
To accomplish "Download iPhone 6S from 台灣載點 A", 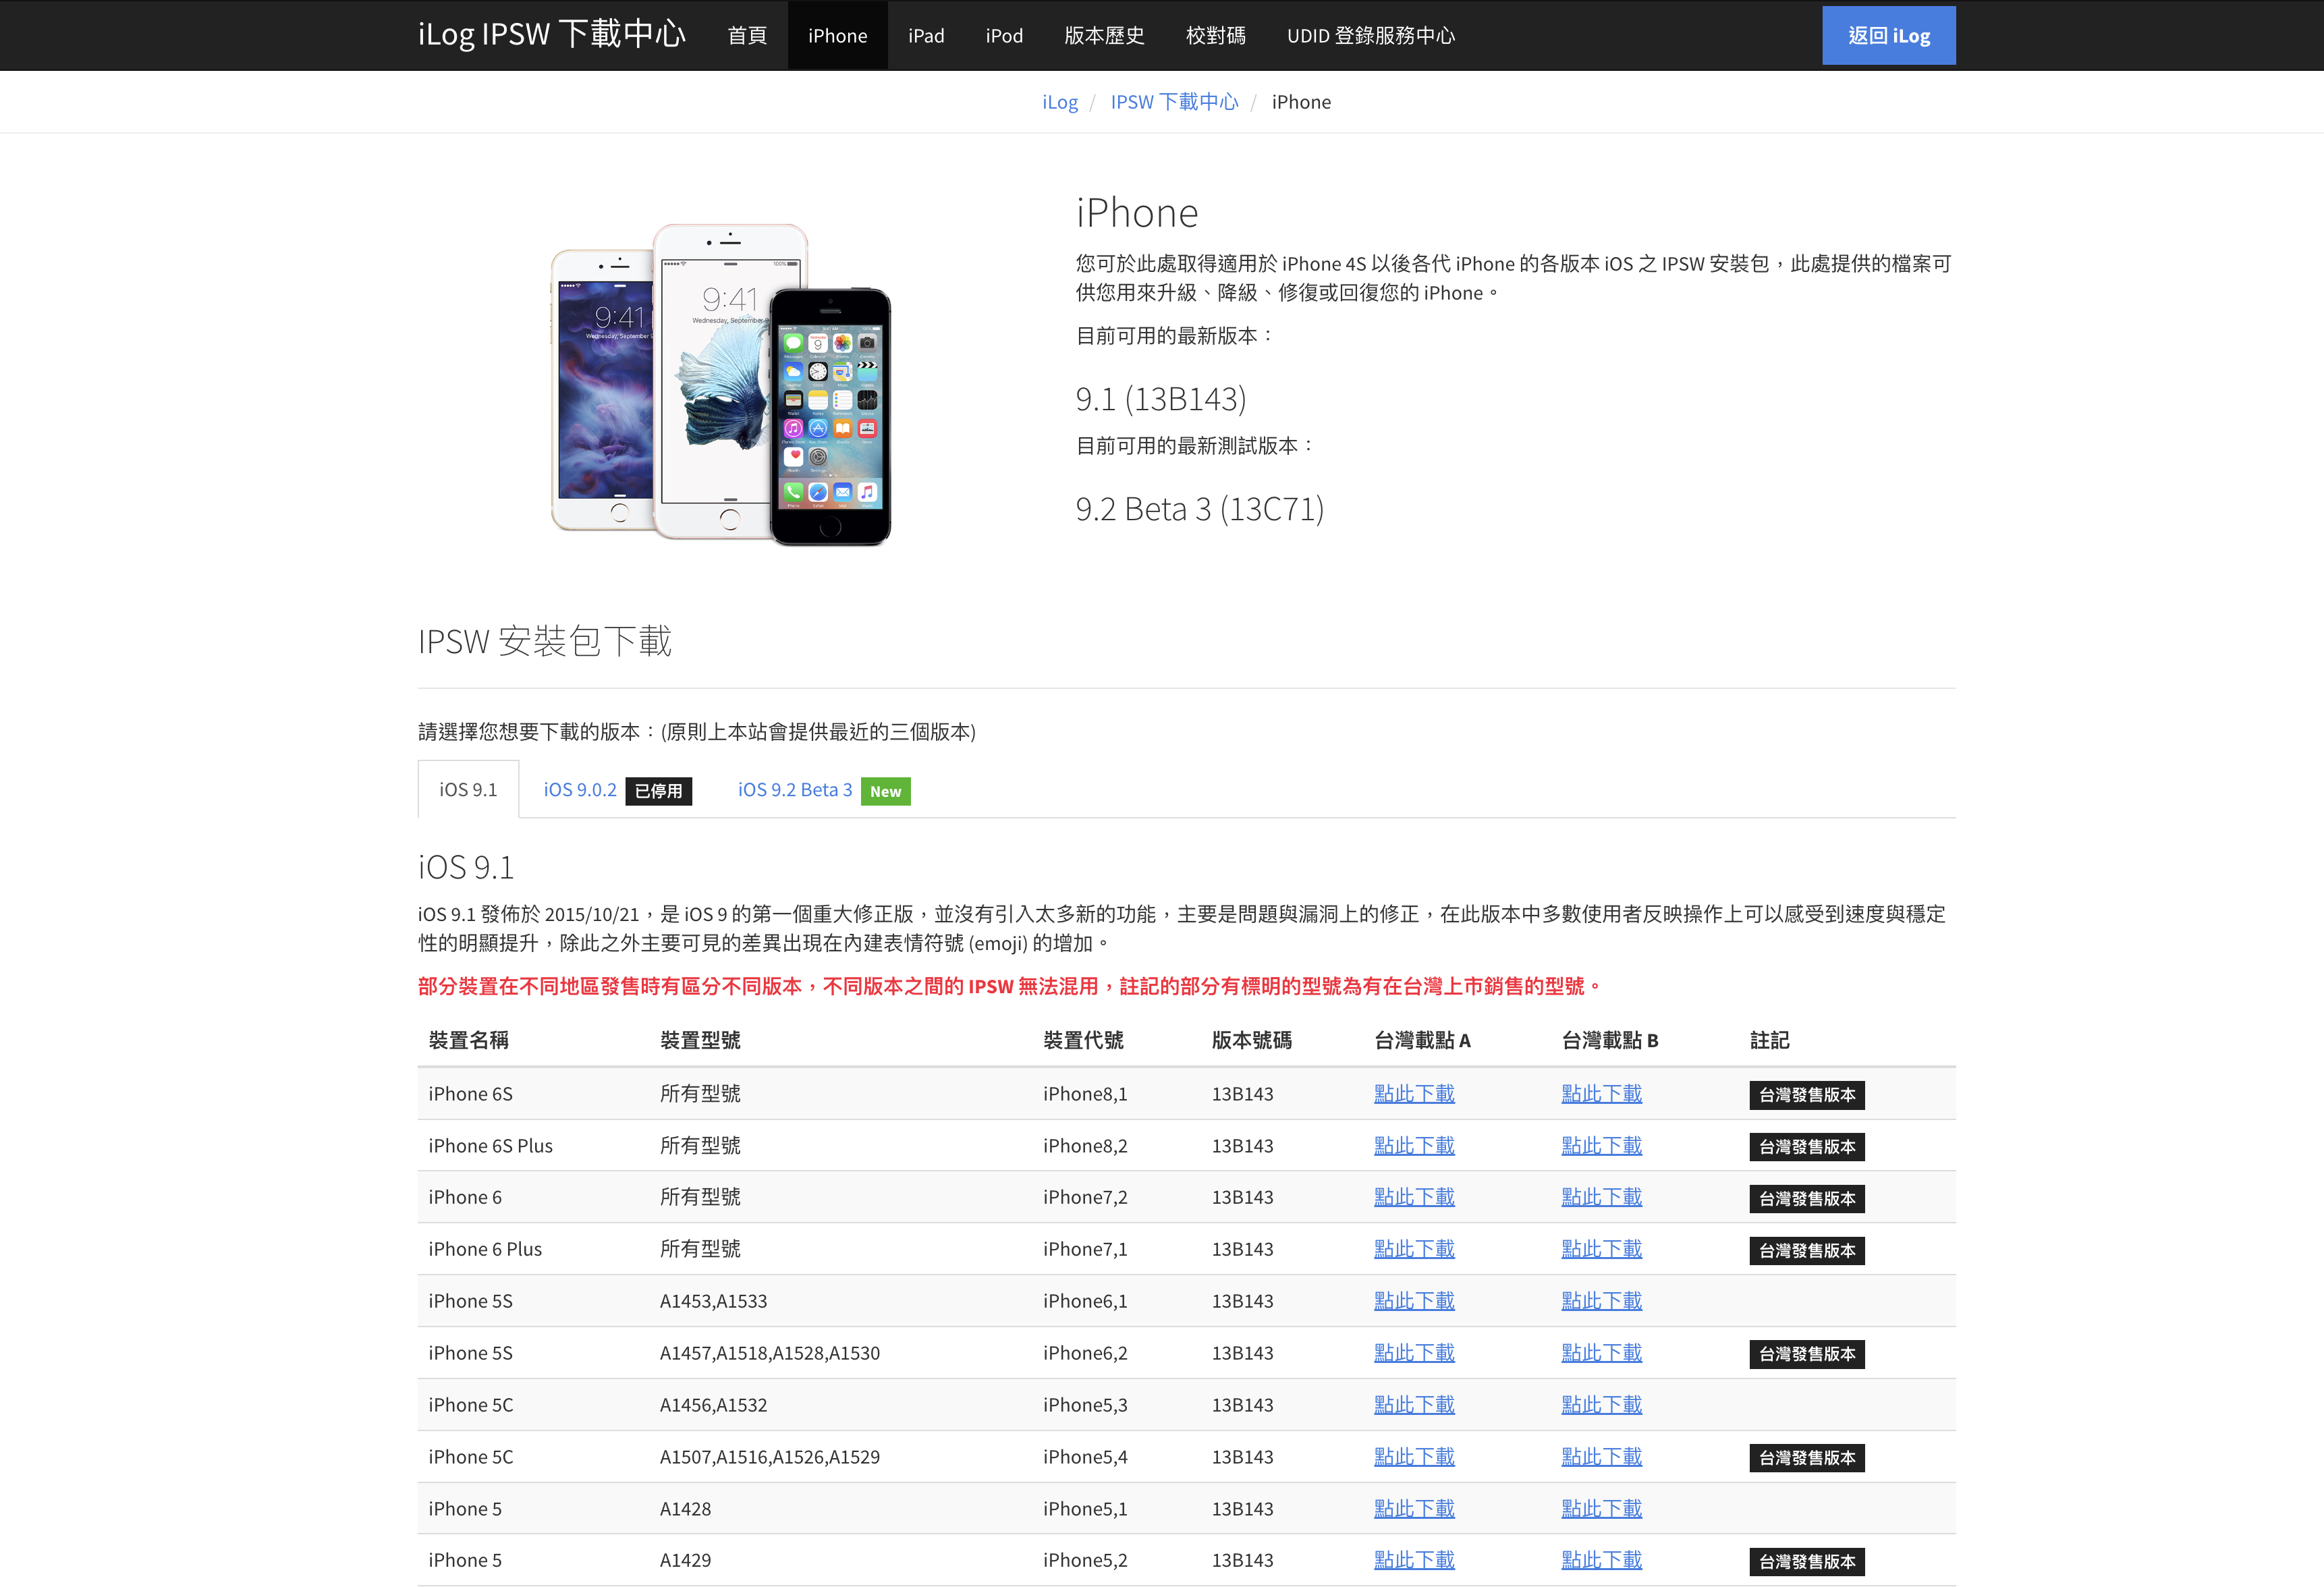I will click(1414, 1093).
